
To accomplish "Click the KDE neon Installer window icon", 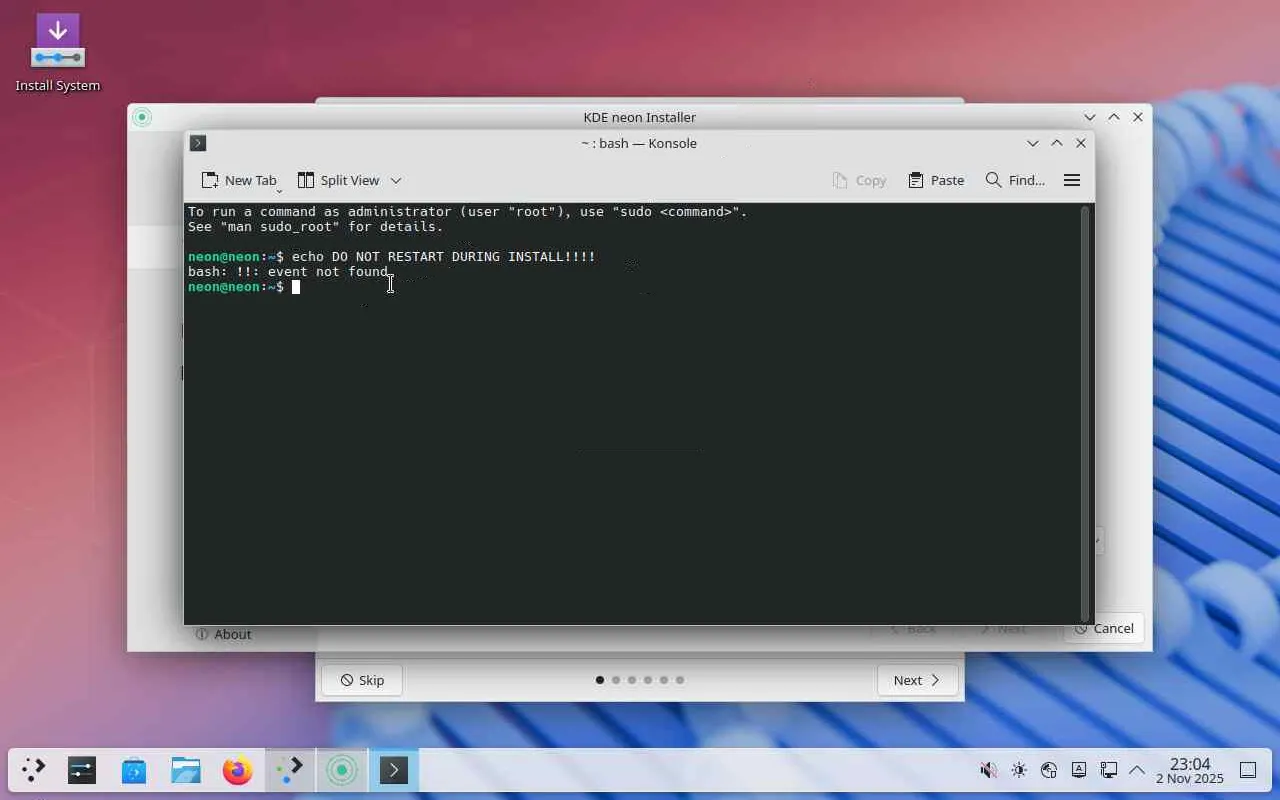I will coord(142,117).
